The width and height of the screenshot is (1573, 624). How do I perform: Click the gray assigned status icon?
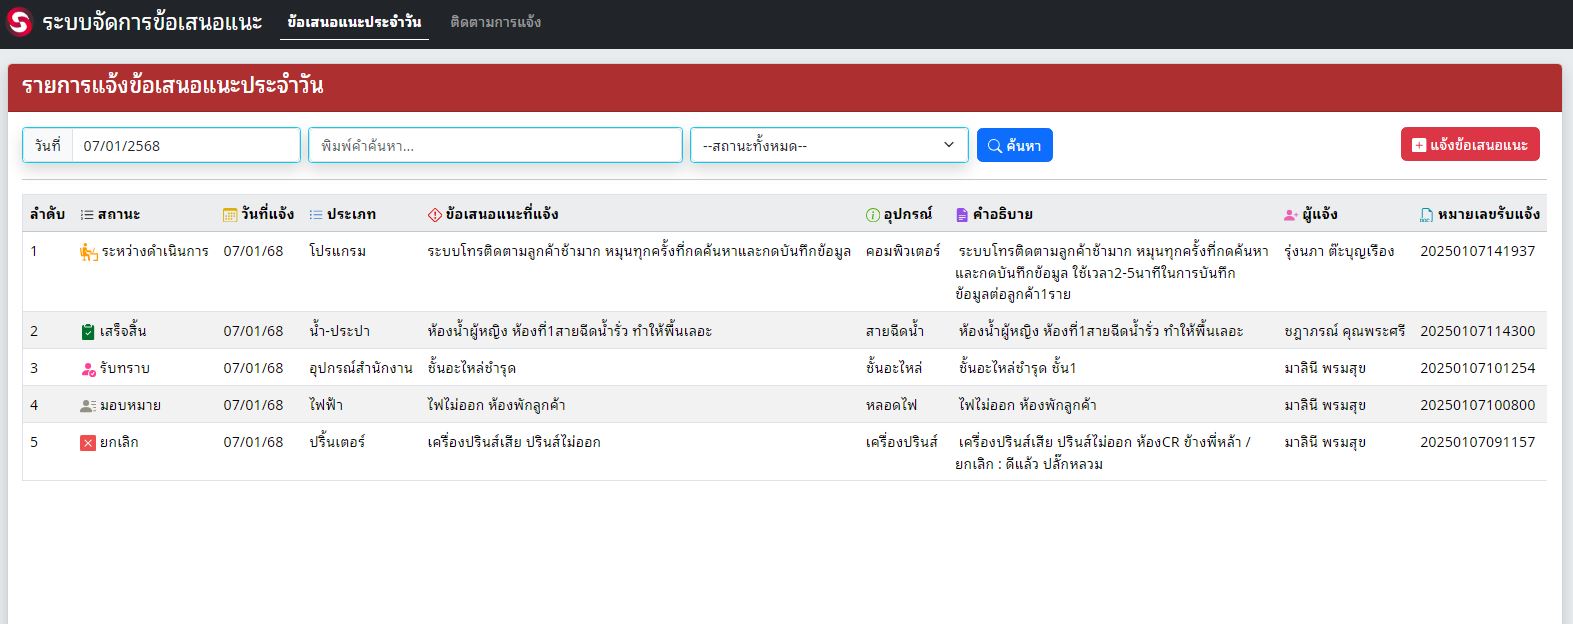click(x=88, y=406)
